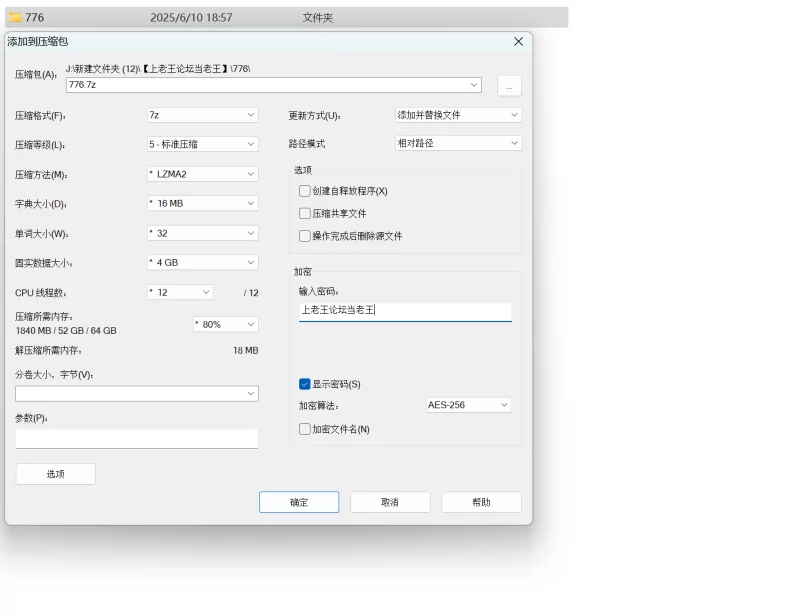Open the 固实数据大小 4 GB dropdown
Viewport: 800px width, 616px height.
[x=203, y=262]
